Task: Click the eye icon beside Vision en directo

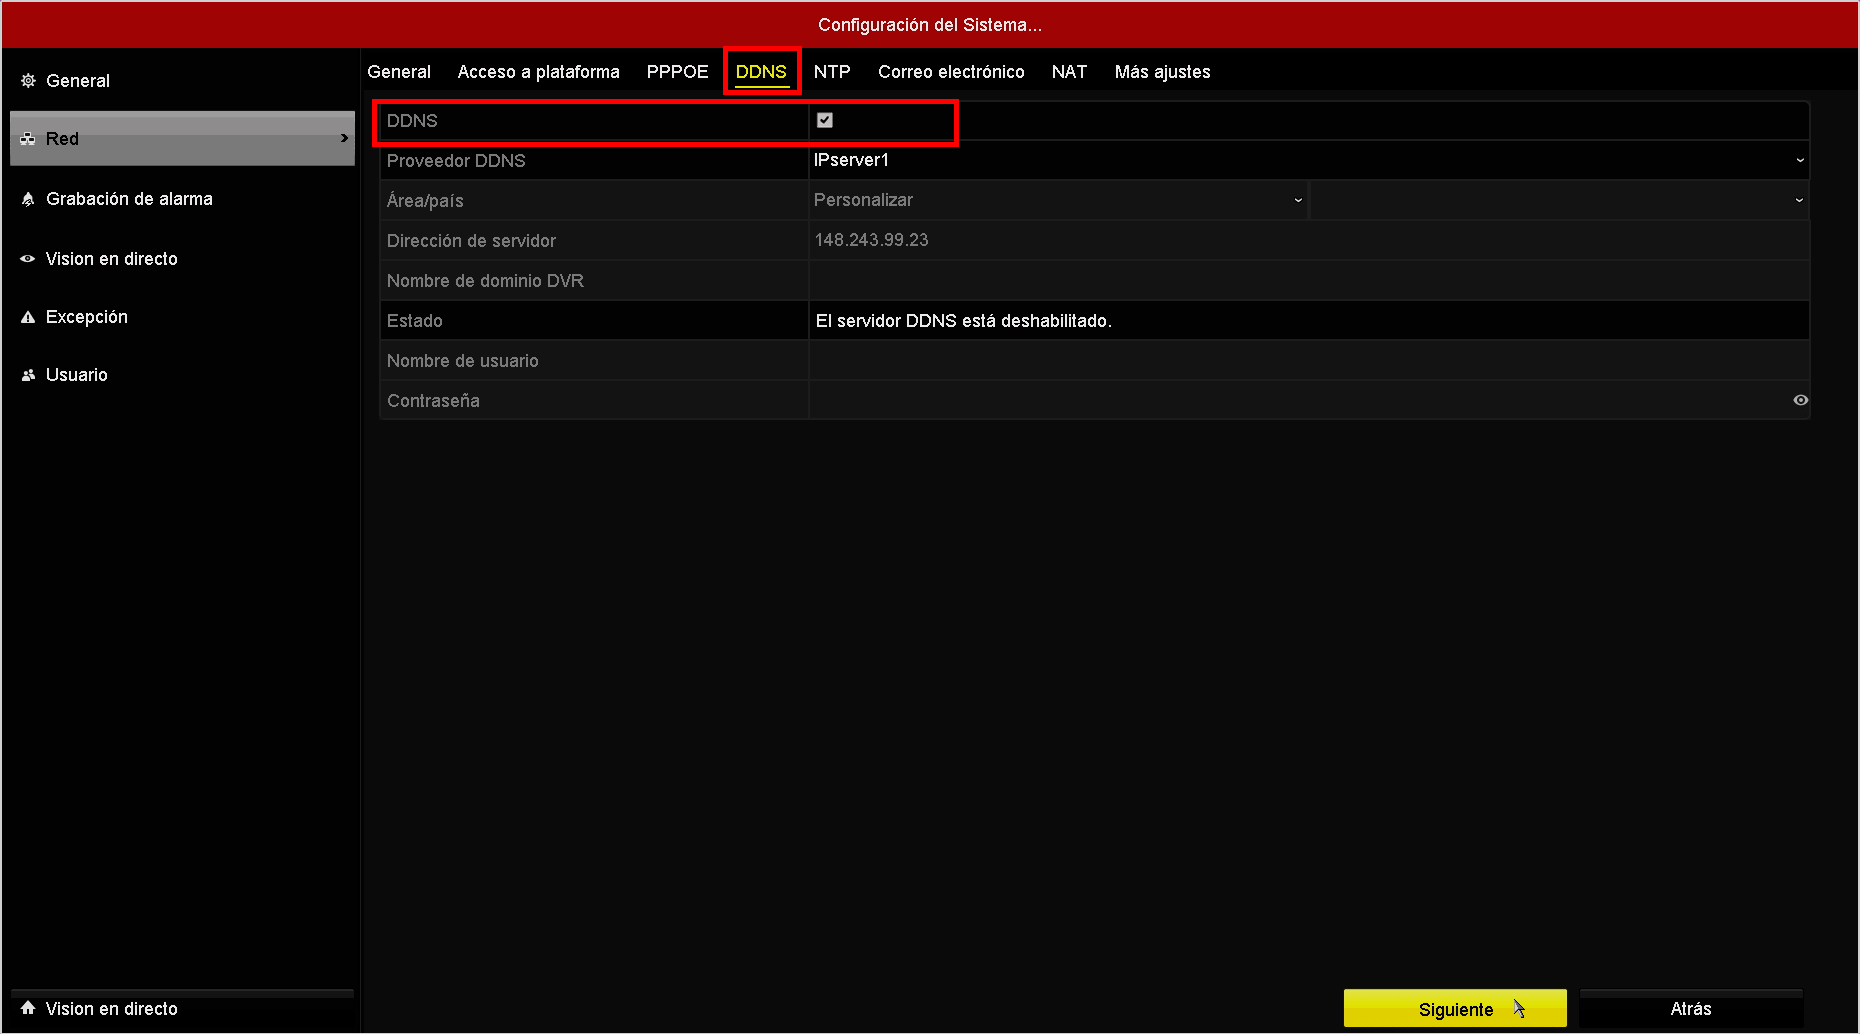Action: 28,259
